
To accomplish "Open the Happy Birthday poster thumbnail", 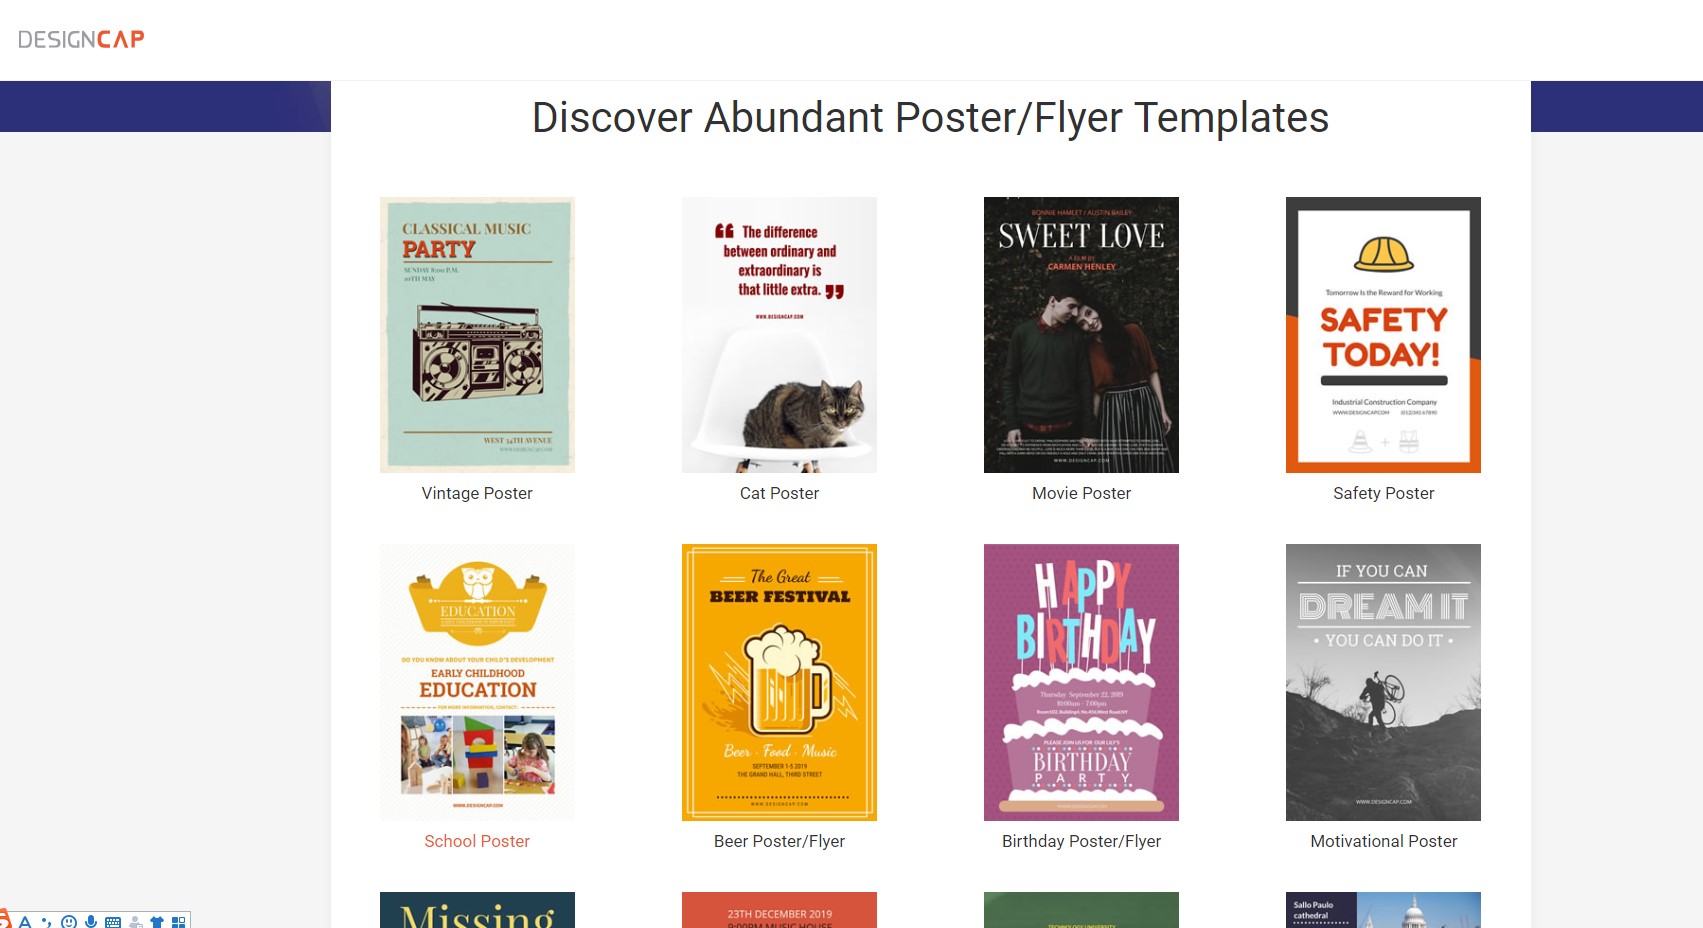I will point(1081,682).
